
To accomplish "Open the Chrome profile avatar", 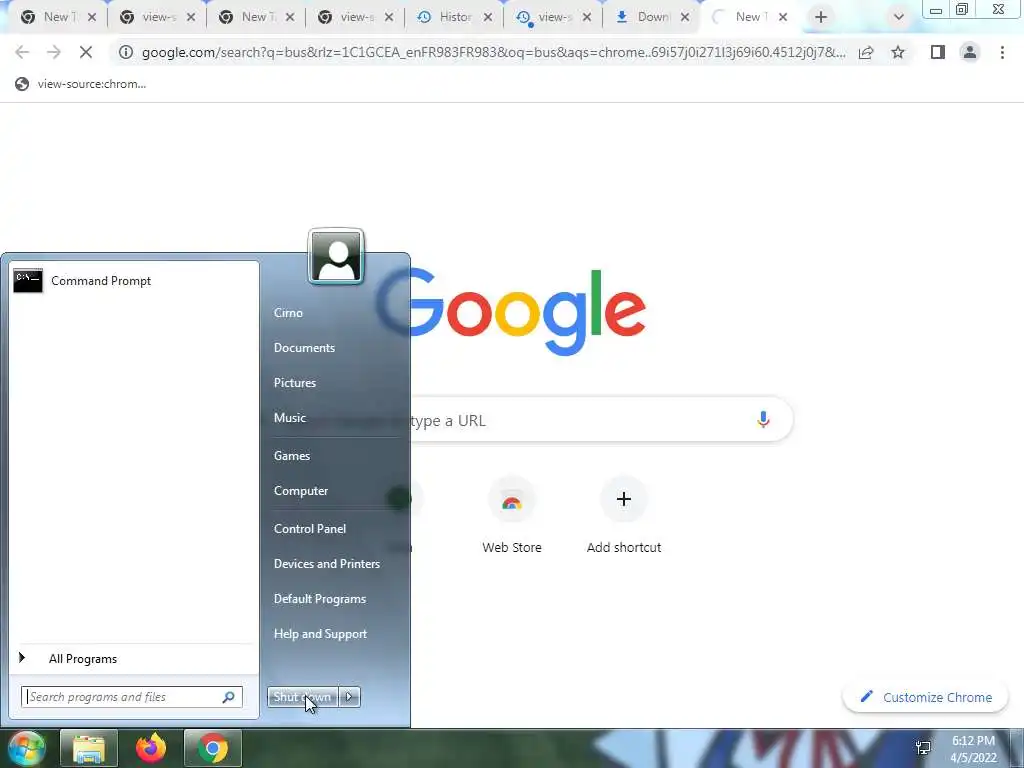I will click(x=970, y=52).
